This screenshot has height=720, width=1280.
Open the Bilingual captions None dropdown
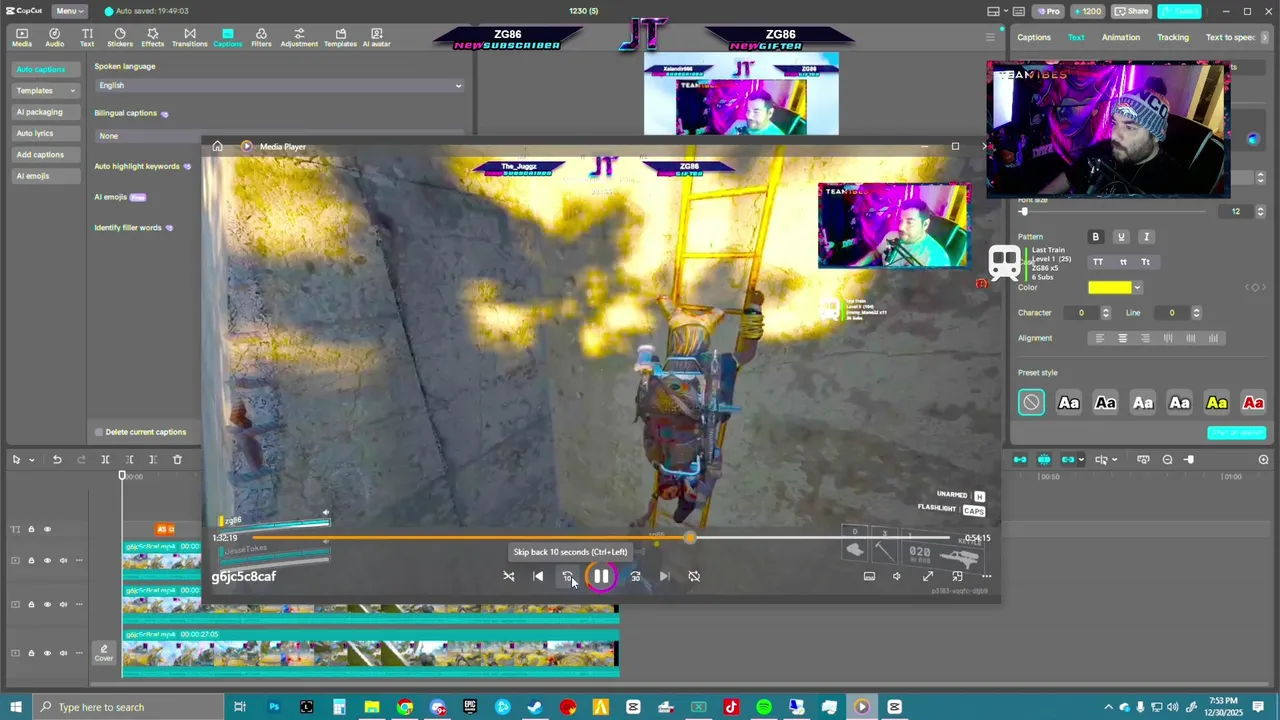(x=279, y=135)
